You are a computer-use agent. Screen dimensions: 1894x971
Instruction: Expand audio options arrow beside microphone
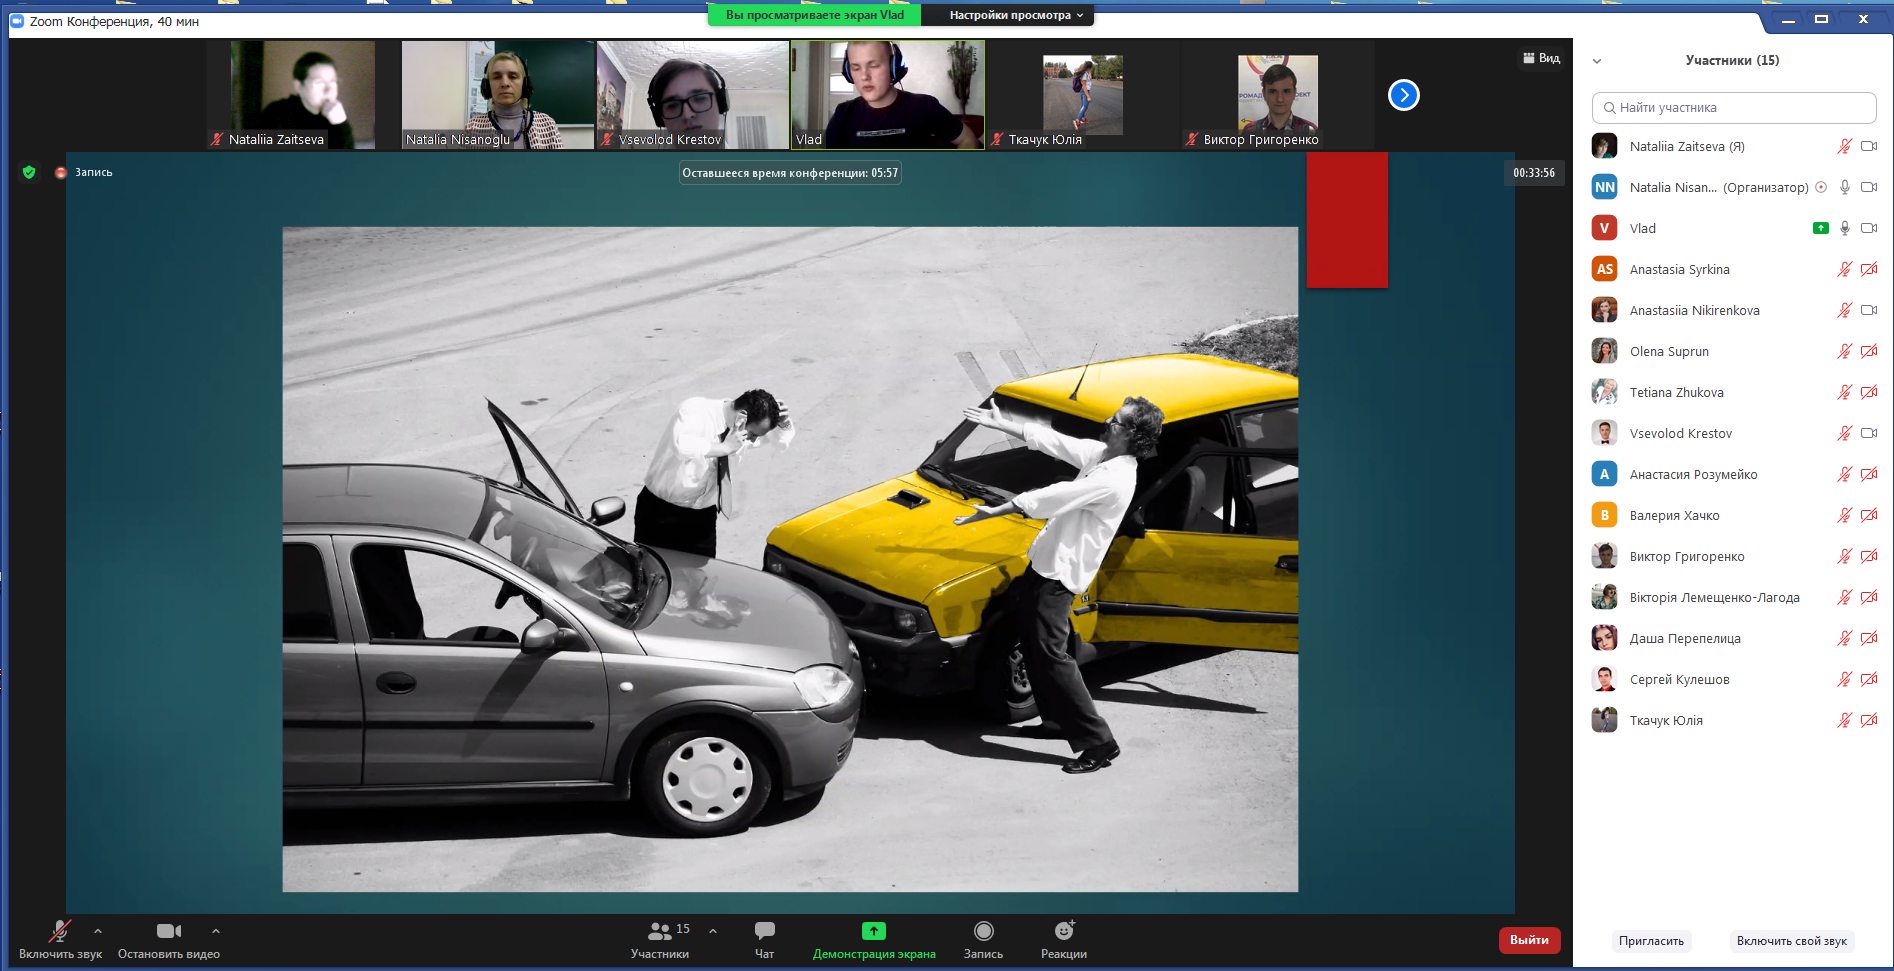pyautogui.click(x=98, y=931)
